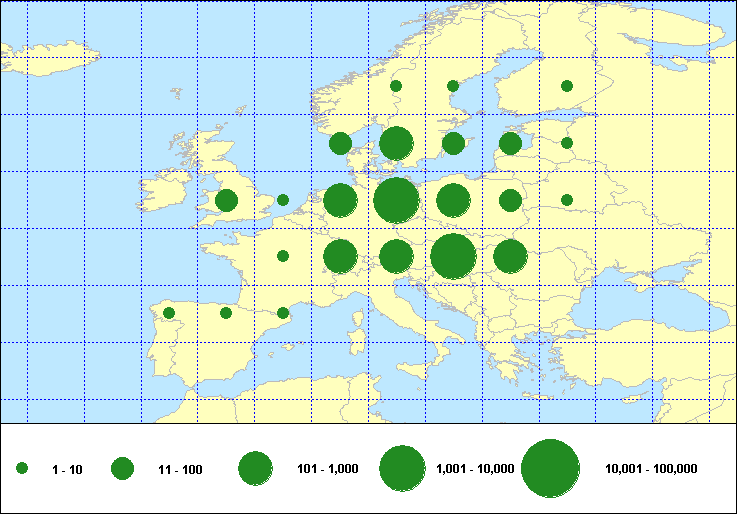Select the largest bubble over Hungary

[x=453, y=256]
